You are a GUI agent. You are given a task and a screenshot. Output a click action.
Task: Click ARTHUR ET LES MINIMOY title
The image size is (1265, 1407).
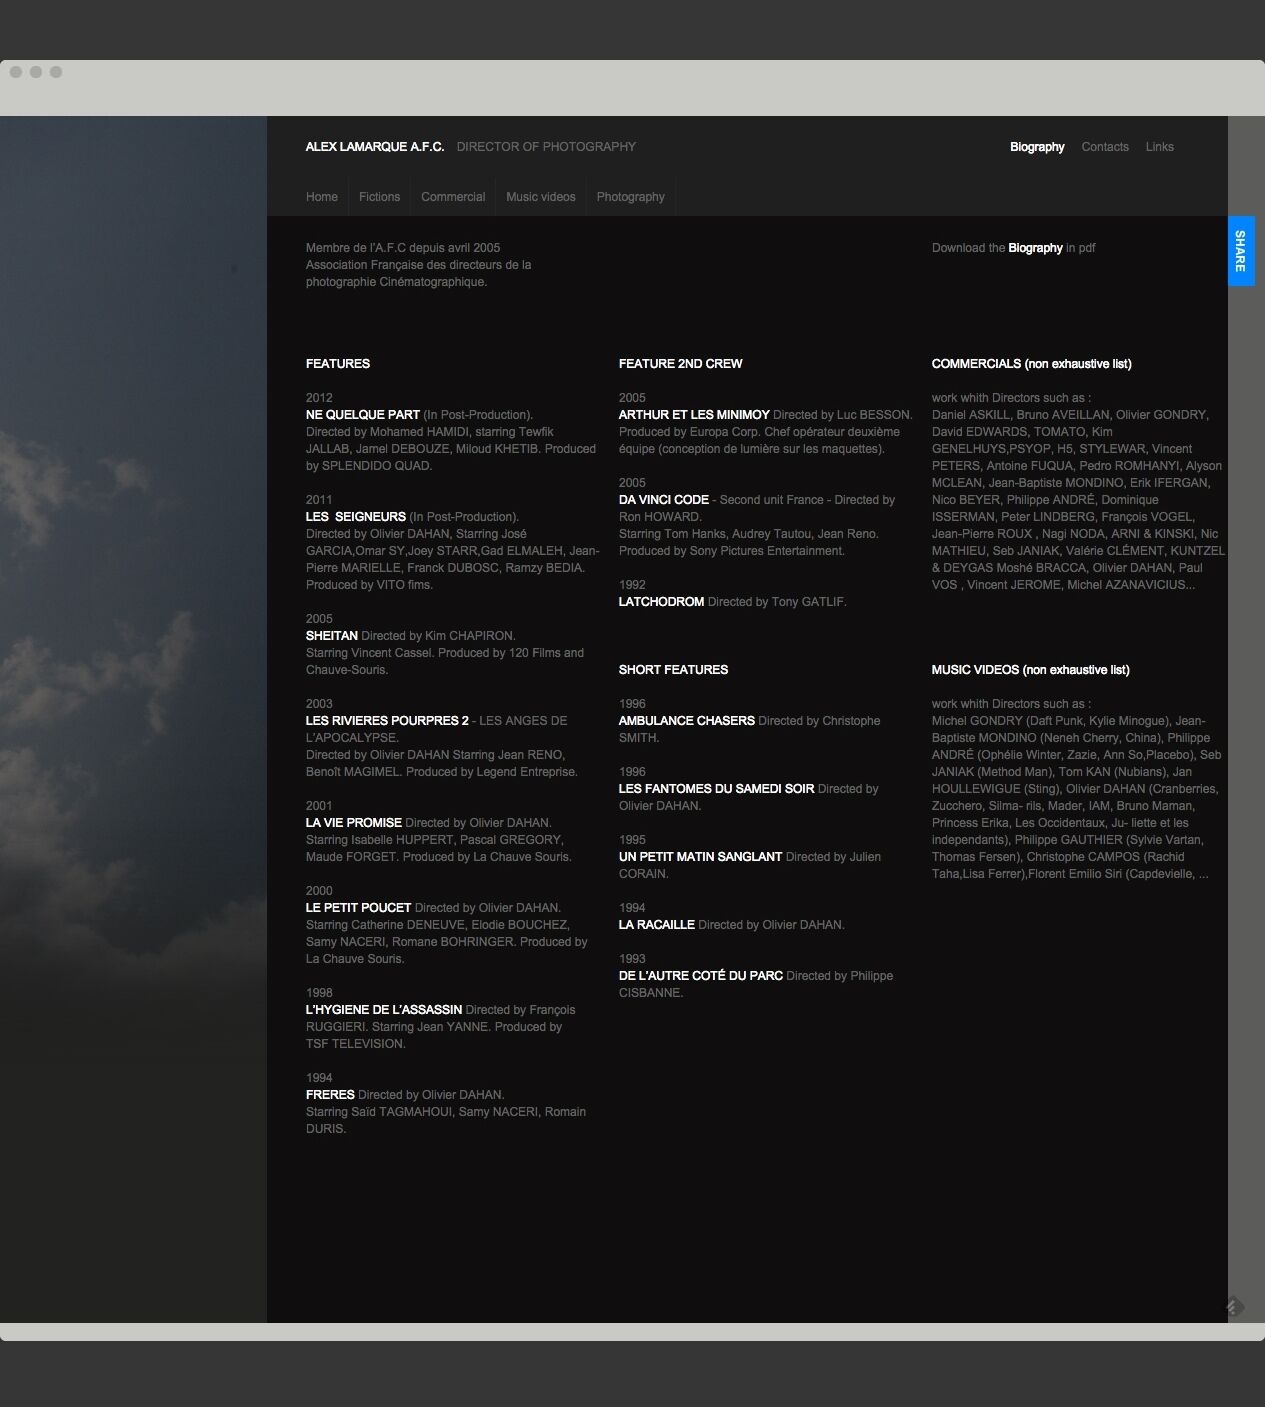[694, 415]
